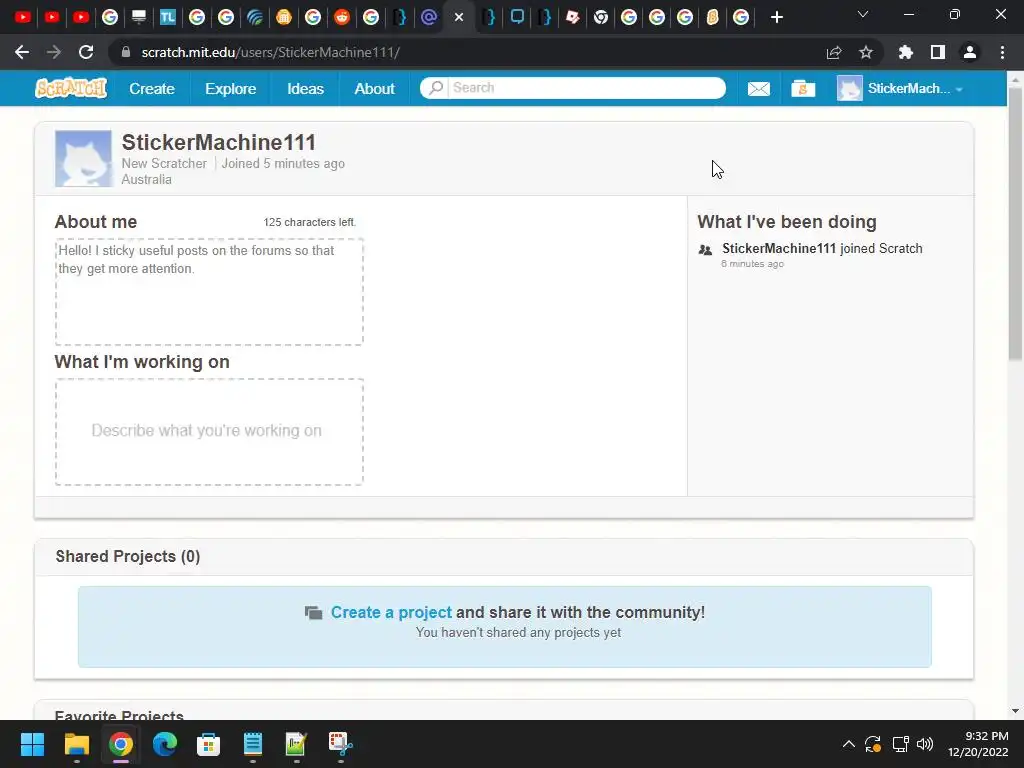This screenshot has width=1024, height=768.
Task: Bookmark this page with the star icon
Action: pyautogui.click(x=866, y=52)
